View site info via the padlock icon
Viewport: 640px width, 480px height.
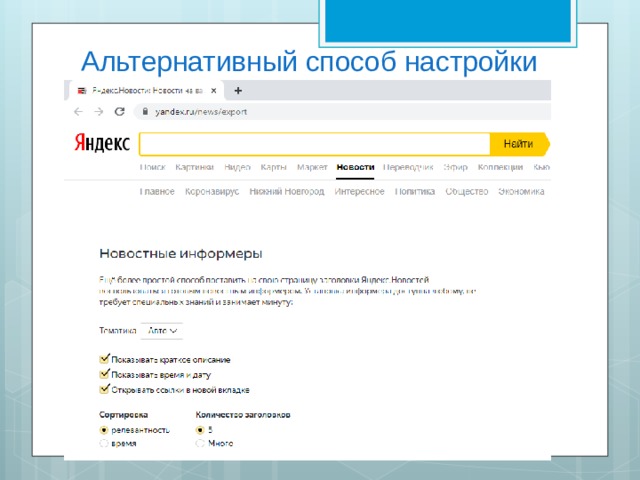click(145, 111)
